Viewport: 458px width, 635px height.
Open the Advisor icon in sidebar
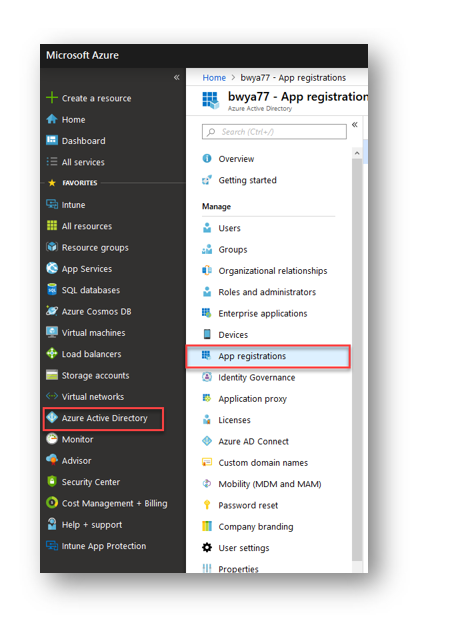pos(52,460)
